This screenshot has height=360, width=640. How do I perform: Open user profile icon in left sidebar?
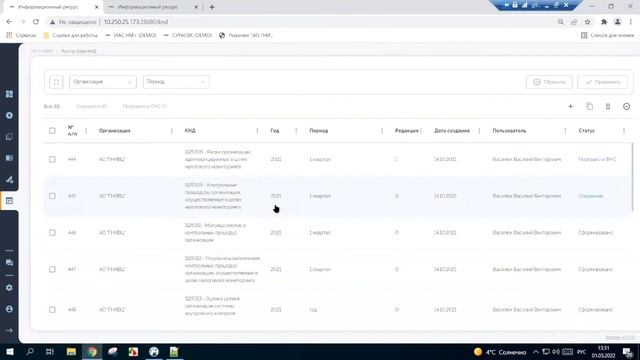pyautogui.click(x=9, y=309)
